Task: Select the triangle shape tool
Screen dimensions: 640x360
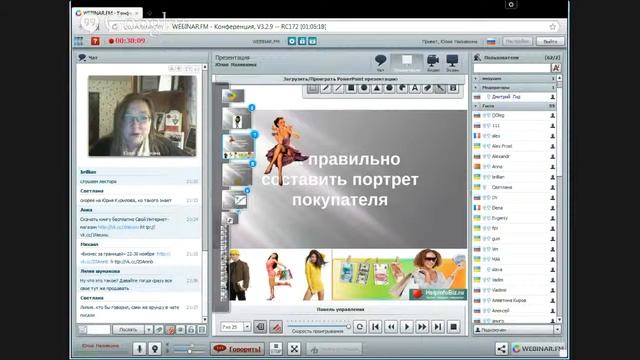Action: pyautogui.click(x=377, y=88)
